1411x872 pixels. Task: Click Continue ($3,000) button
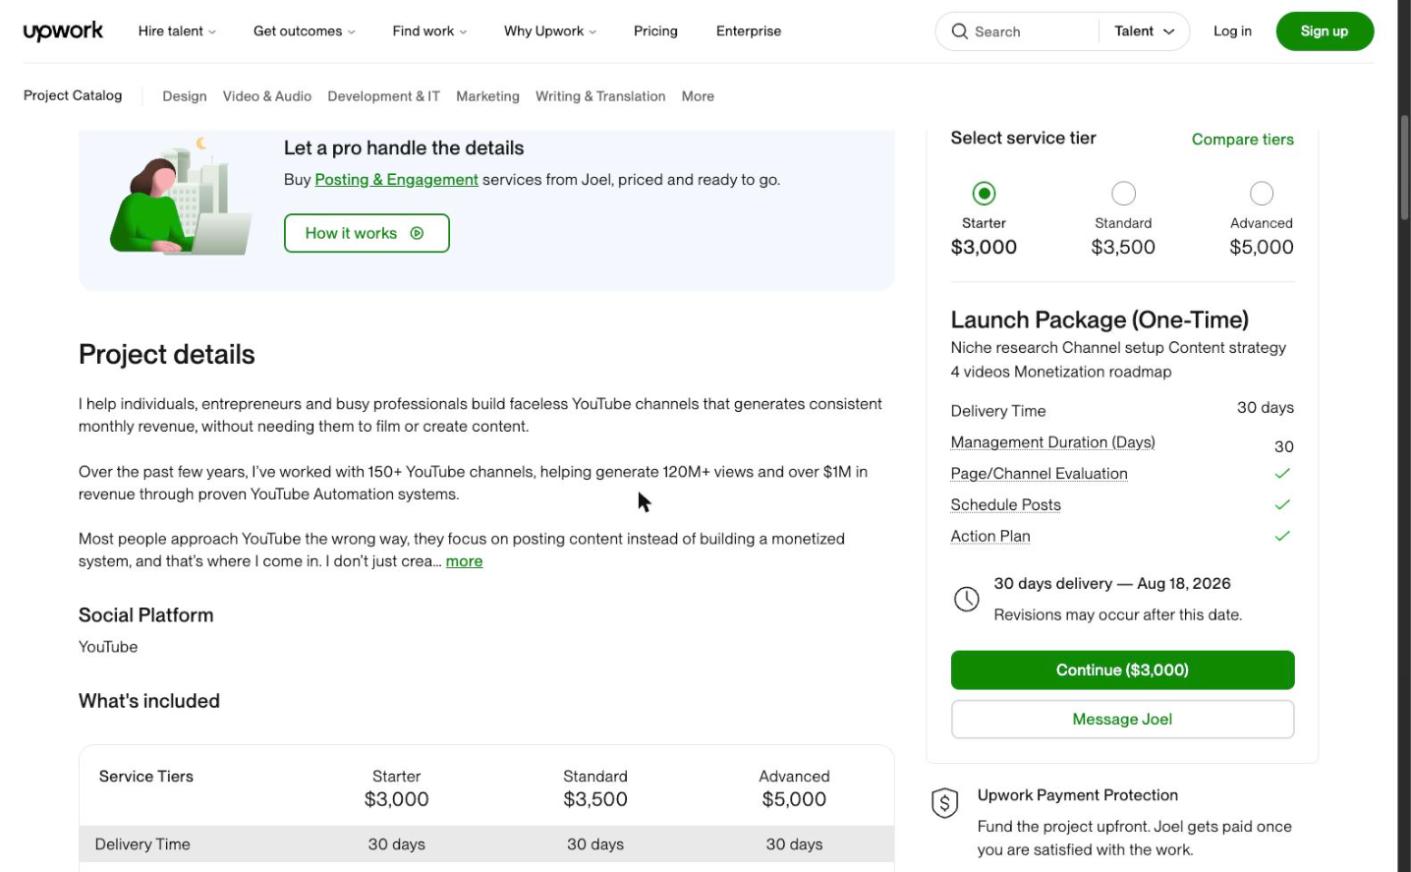tap(1122, 670)
